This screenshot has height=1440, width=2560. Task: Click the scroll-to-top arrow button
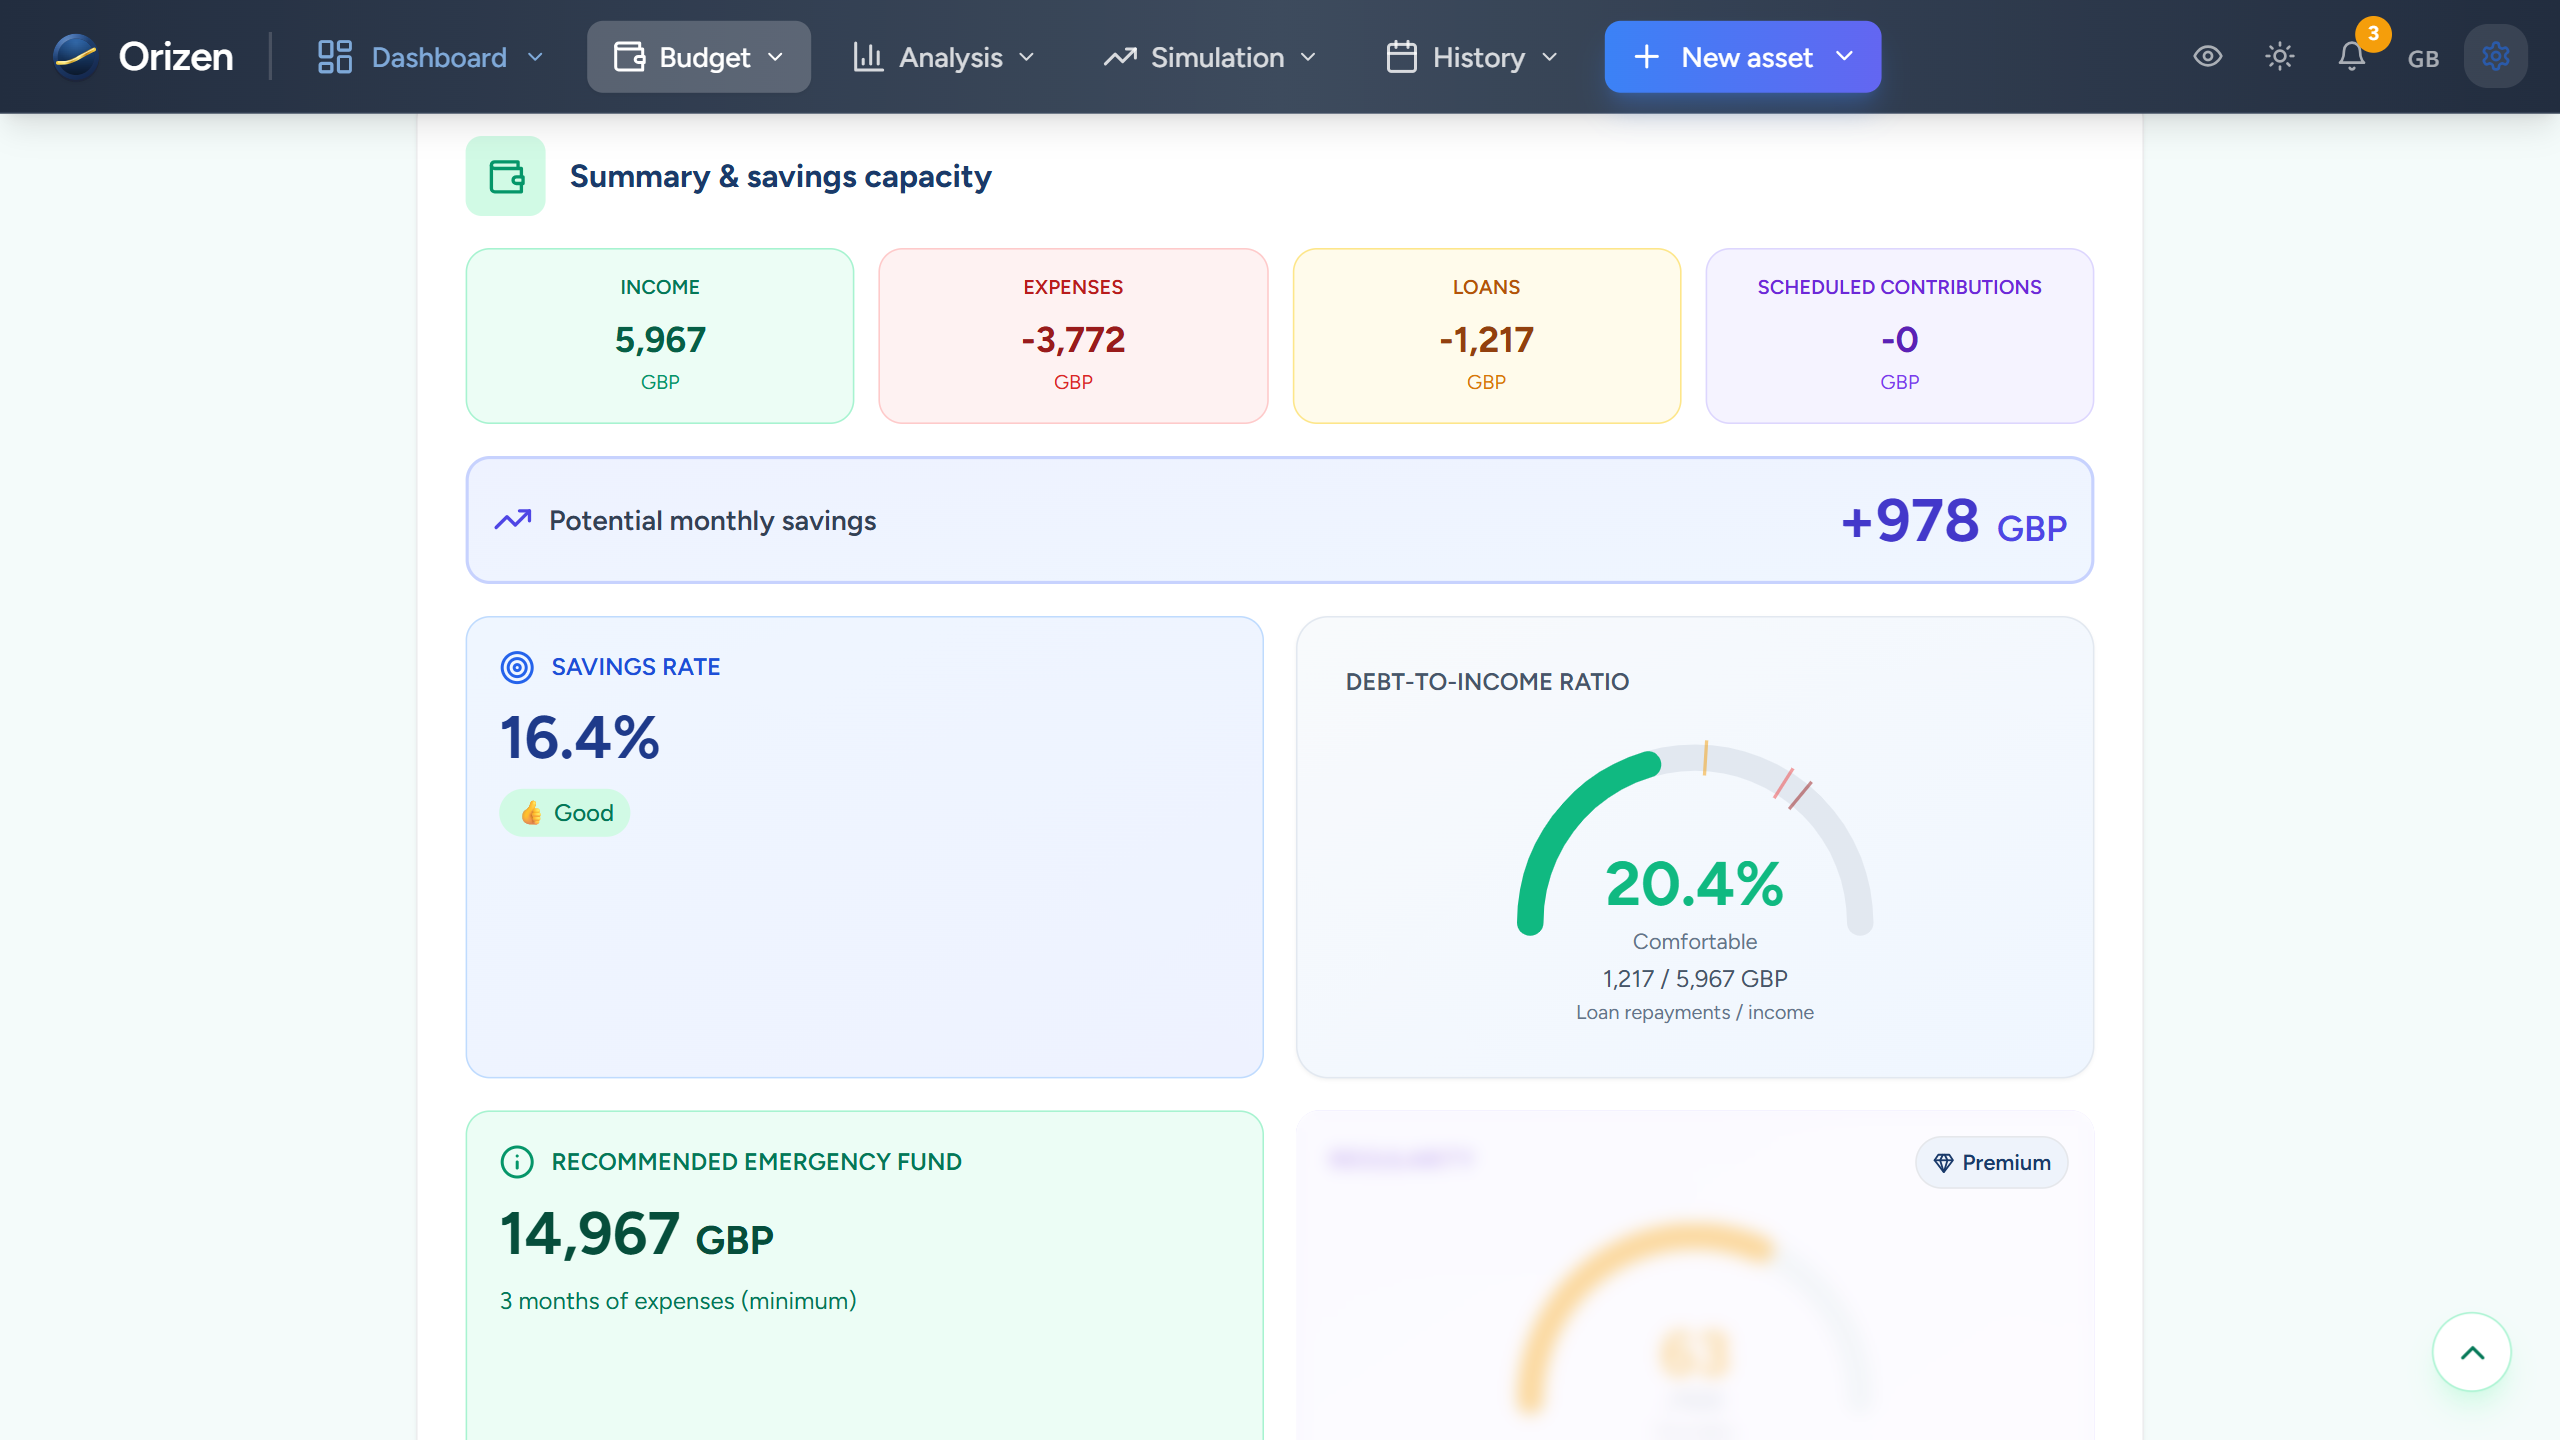[2471, 1352]
